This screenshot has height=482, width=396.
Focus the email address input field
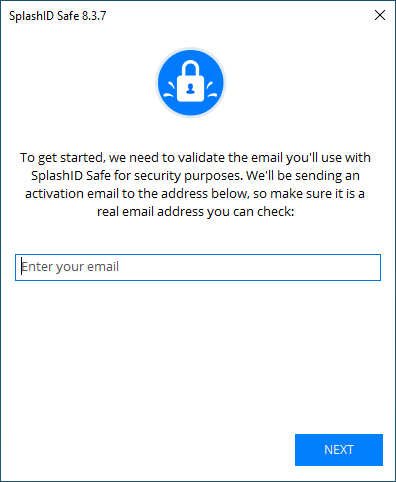[198, 267]
